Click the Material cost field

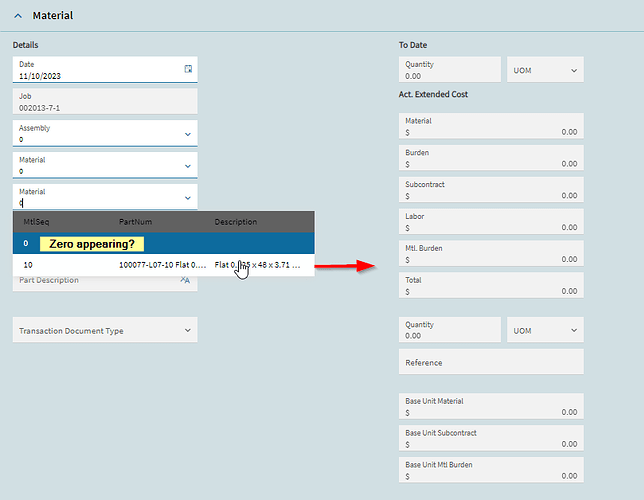click(x=491, y=126)
